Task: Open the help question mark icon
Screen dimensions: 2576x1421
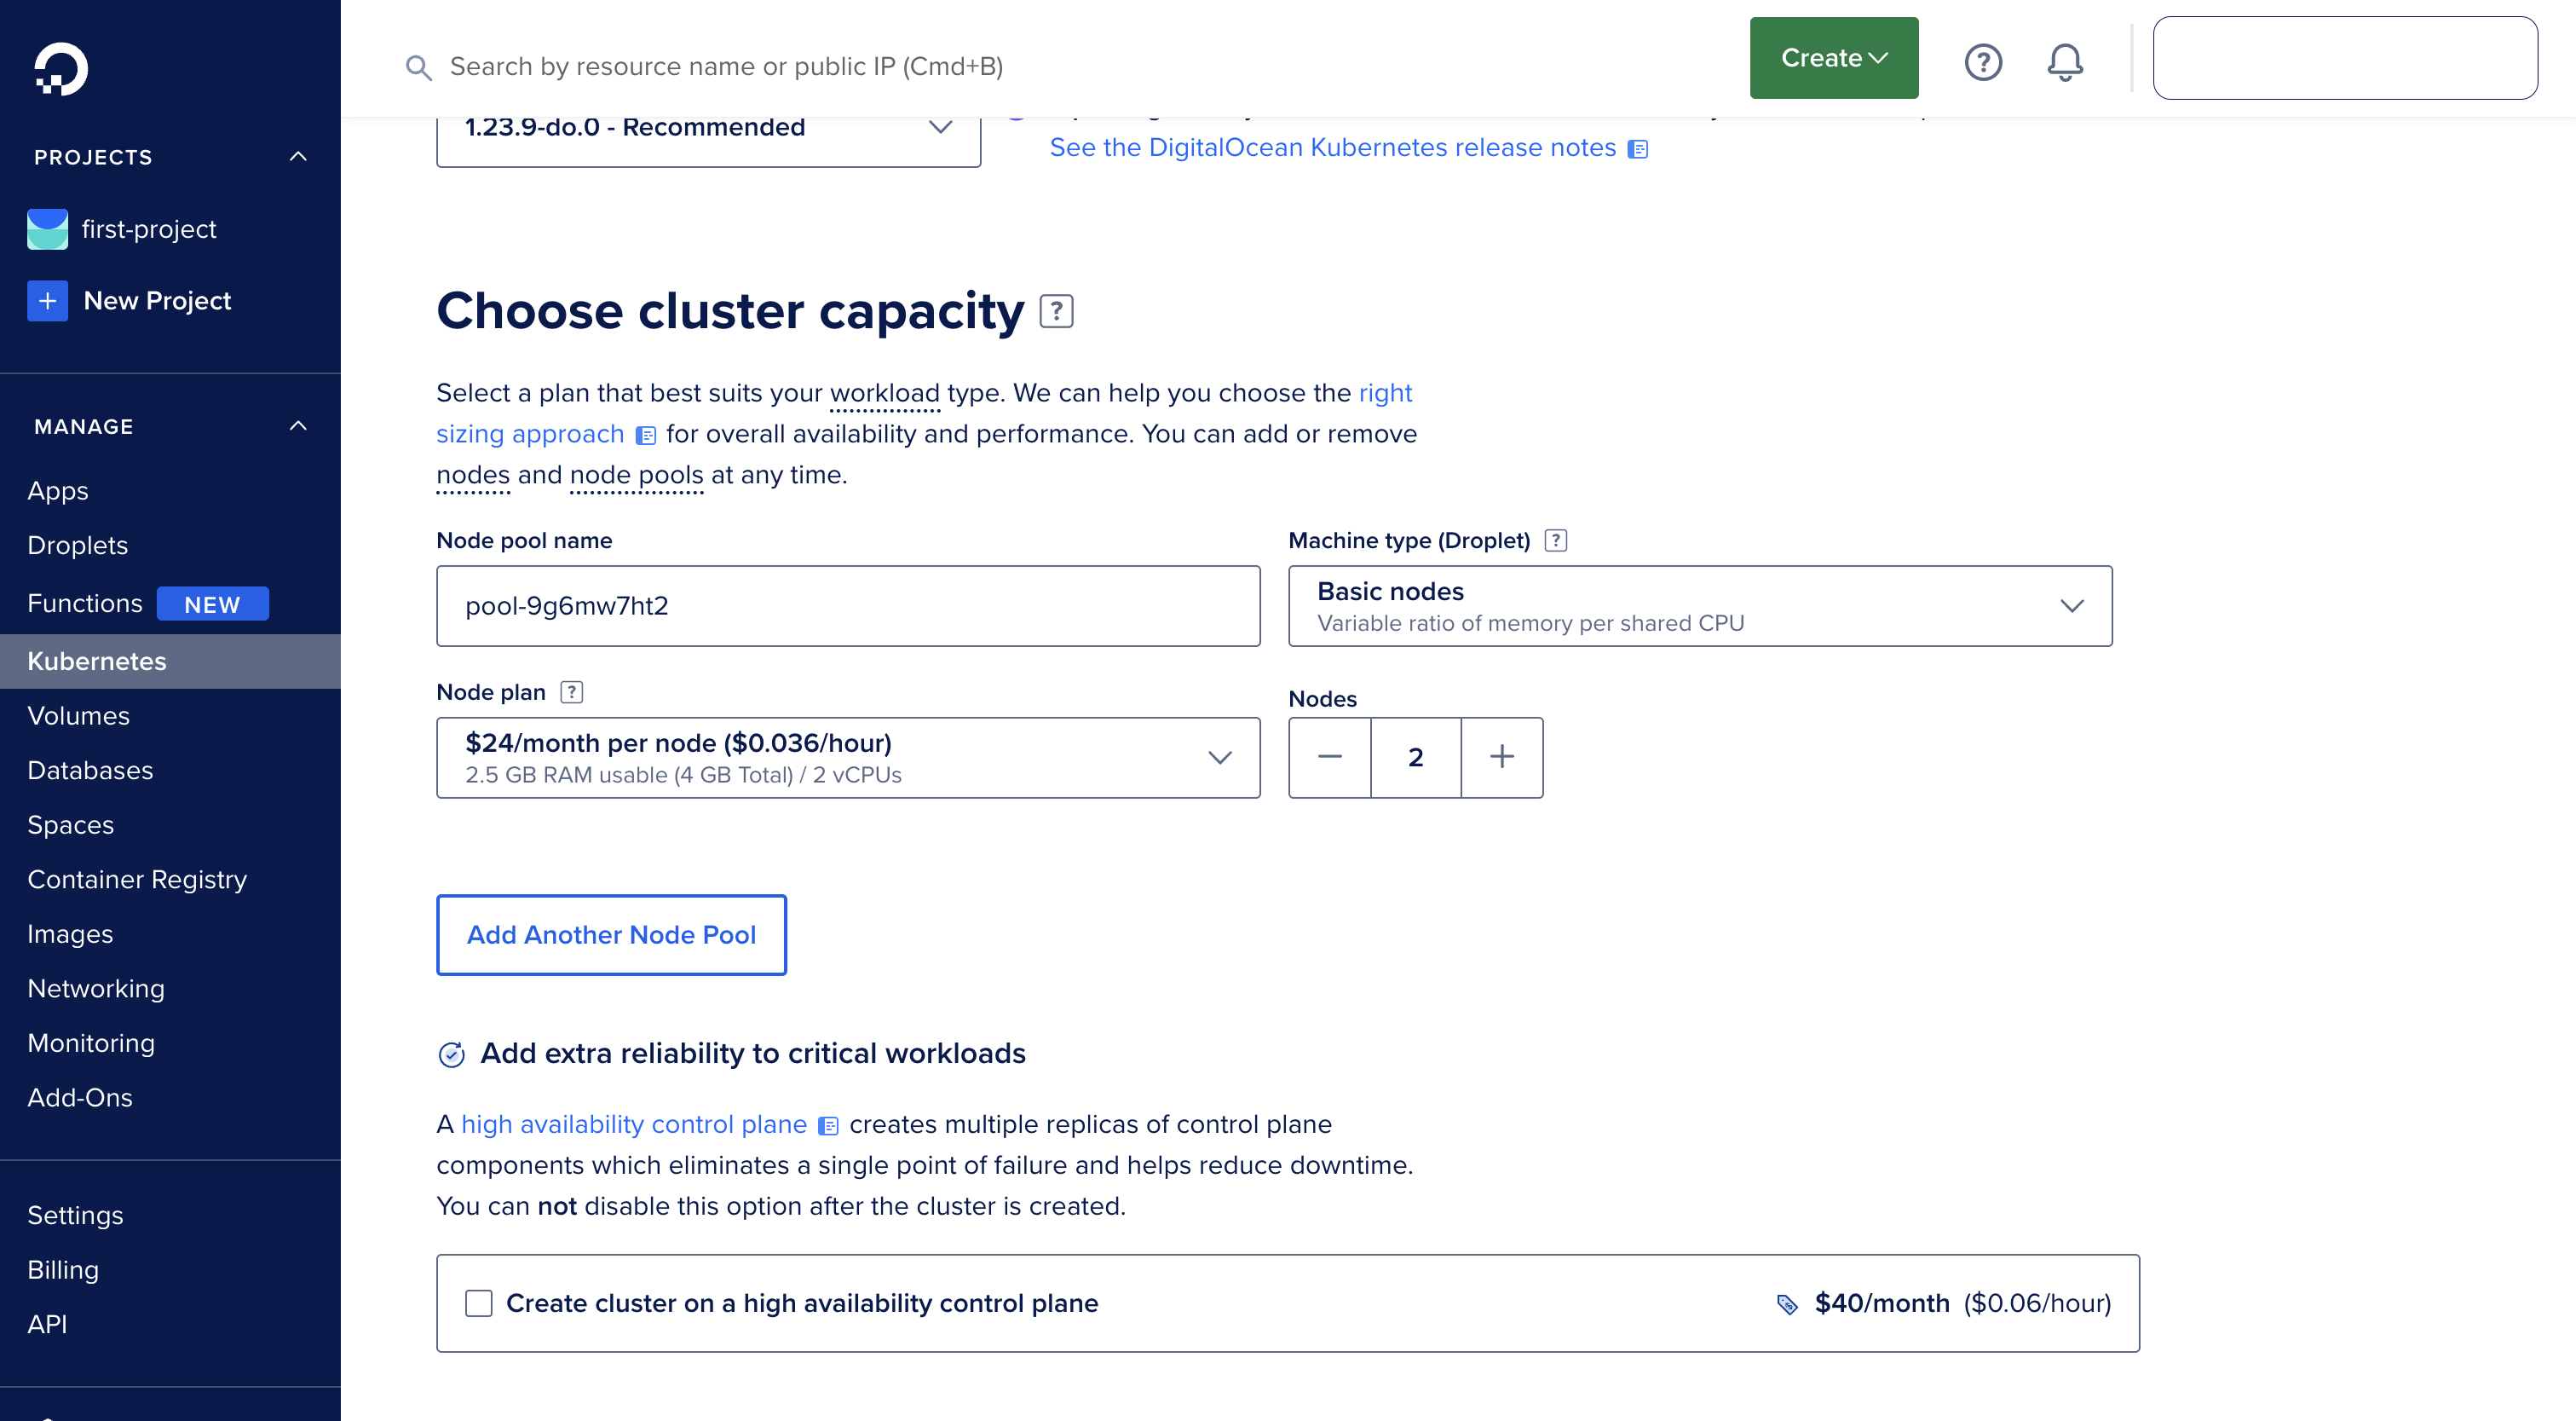Action: click(1982, 62)
